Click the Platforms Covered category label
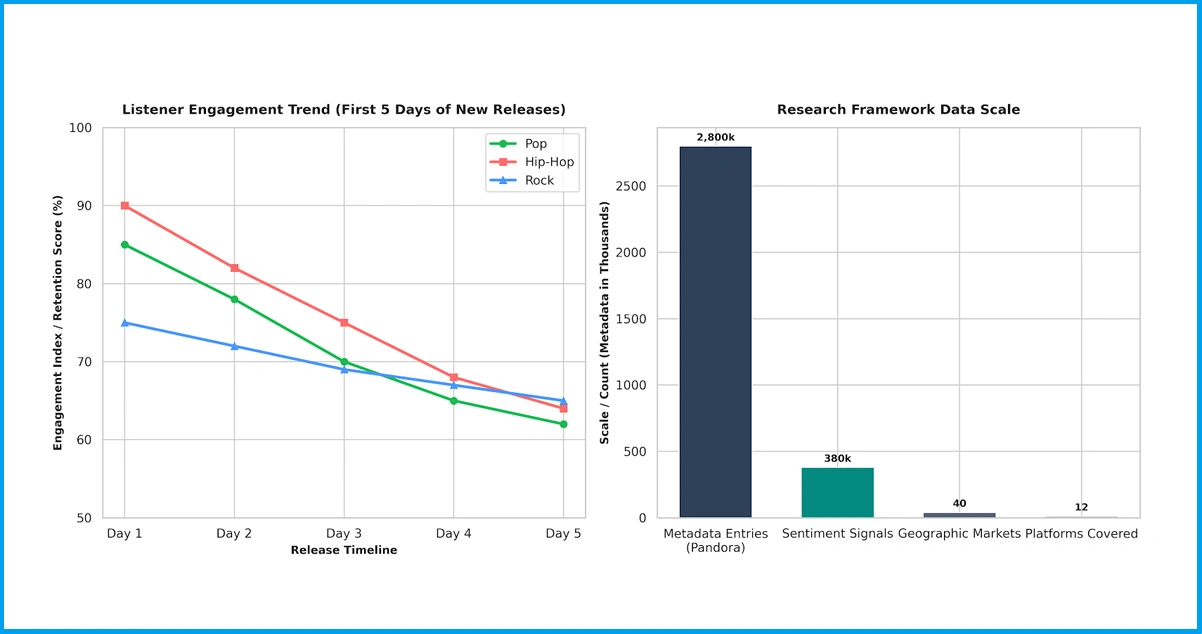 (1081, 534)
